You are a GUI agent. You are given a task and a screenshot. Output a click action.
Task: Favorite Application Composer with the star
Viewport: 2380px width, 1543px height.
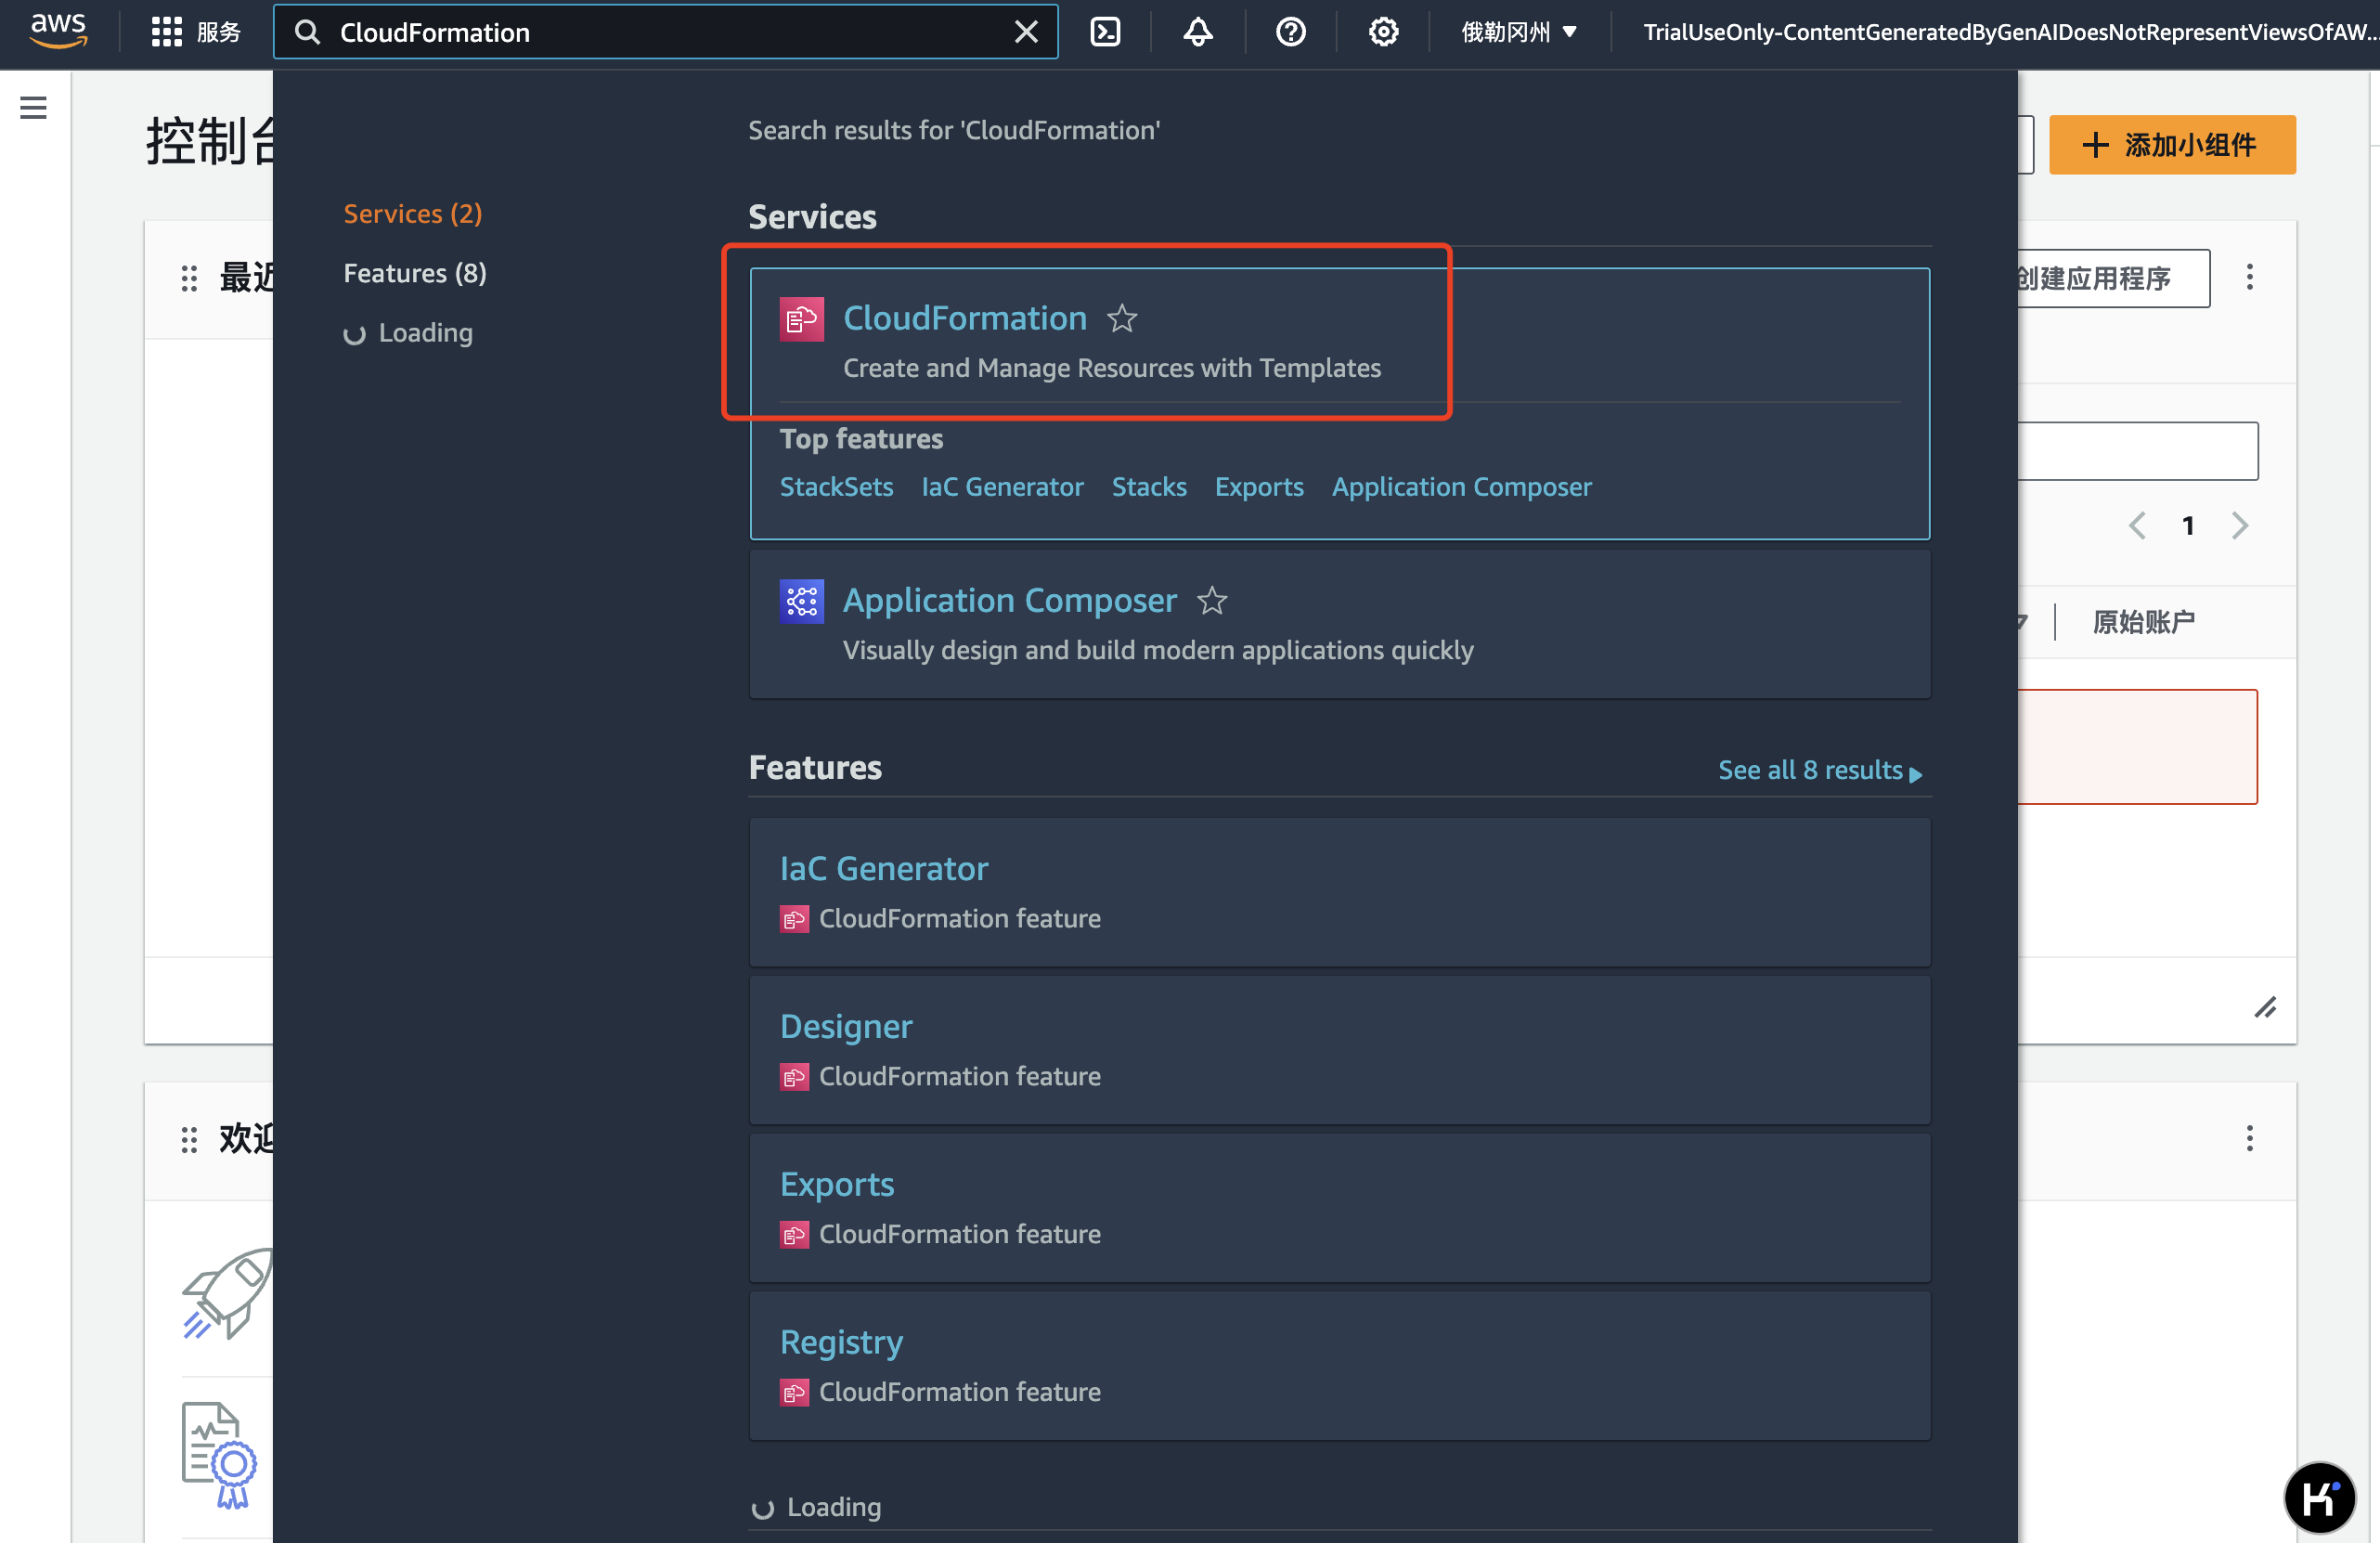(x=1212, y=601)
